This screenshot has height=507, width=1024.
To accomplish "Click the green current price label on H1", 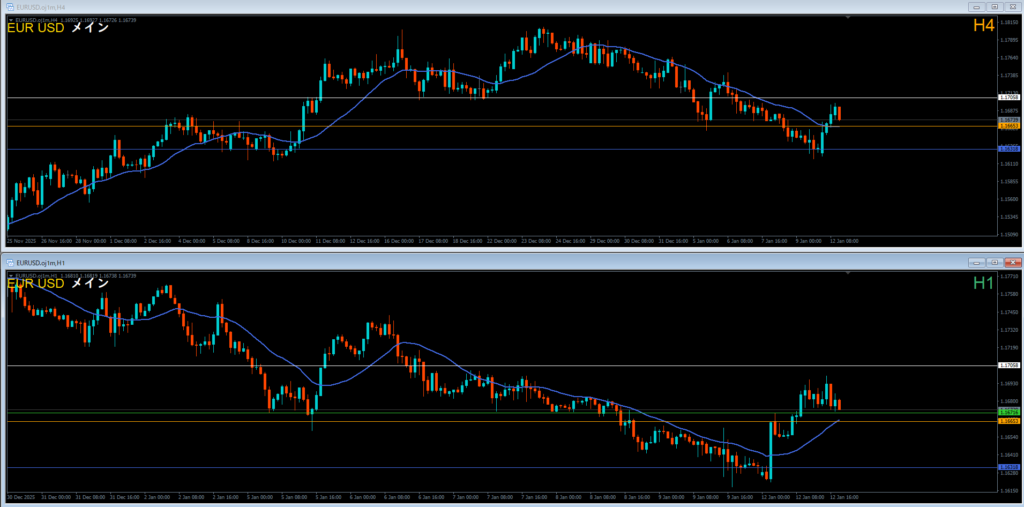I will point(1009,412).
